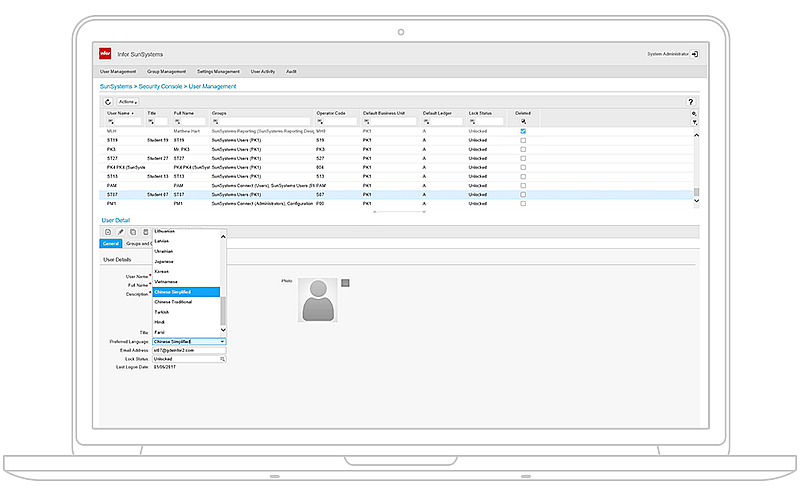Choose Chinese Traditional from the language list
The image size is (800, 496).
coord(174,301)
